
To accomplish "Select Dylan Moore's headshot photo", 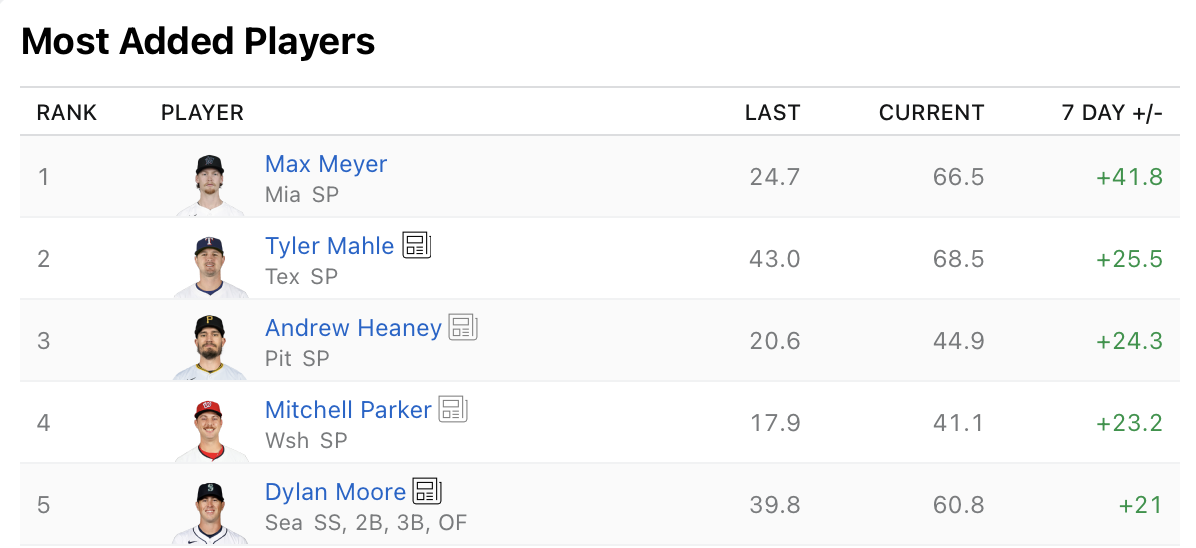I will click(210, 512).
